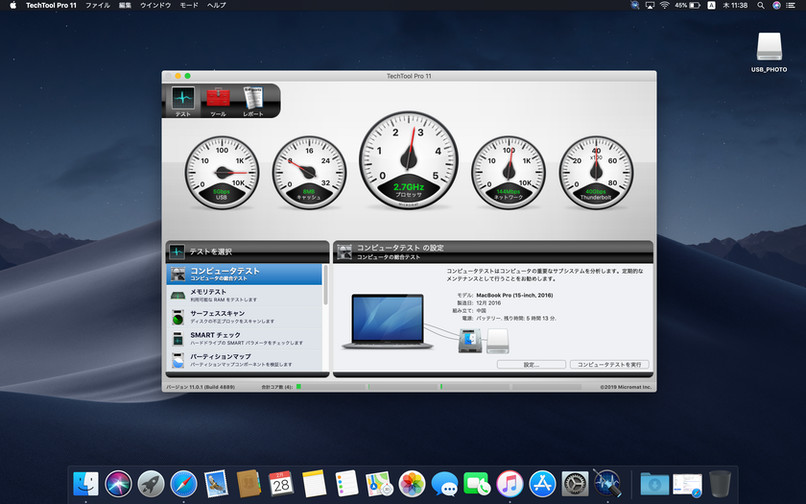Click バージョン 11.0.1 (Build 4889) text
The width and height of the screenshot is (806, 504).
click(200, 387)
